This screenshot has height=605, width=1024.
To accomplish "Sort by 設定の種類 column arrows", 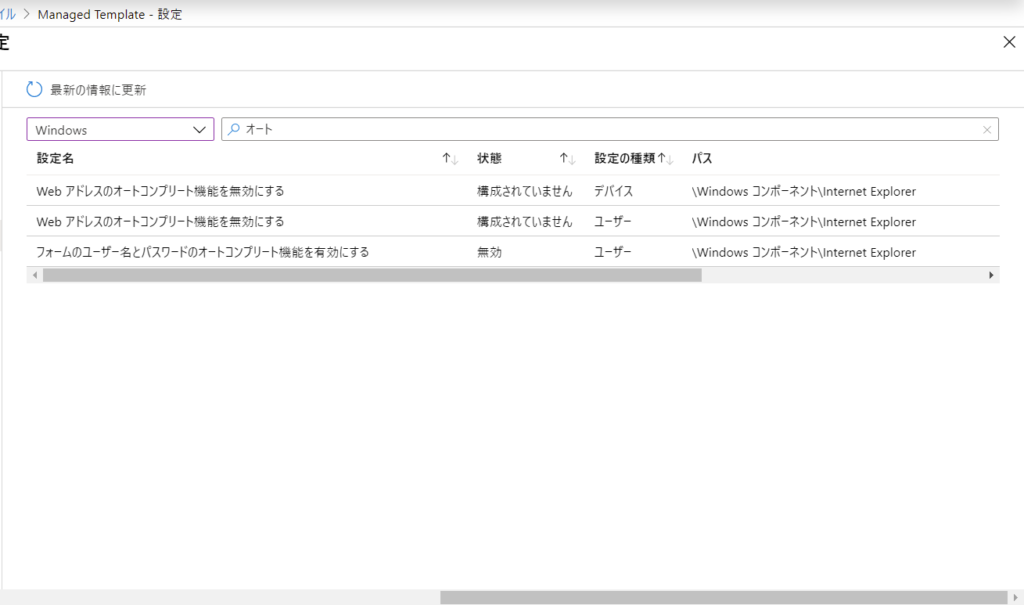I will pos(665,159).
